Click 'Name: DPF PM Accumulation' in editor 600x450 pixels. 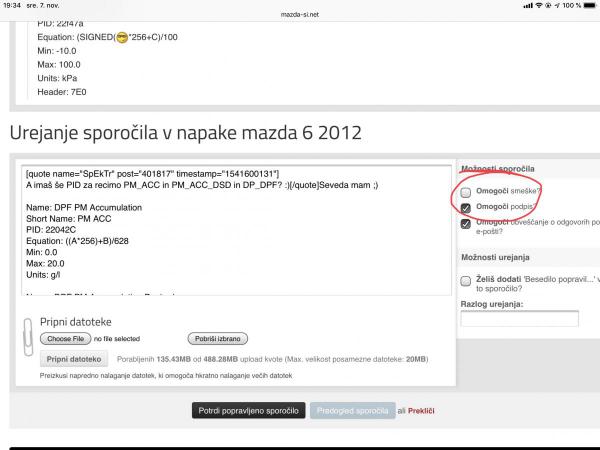click(84, 207)
